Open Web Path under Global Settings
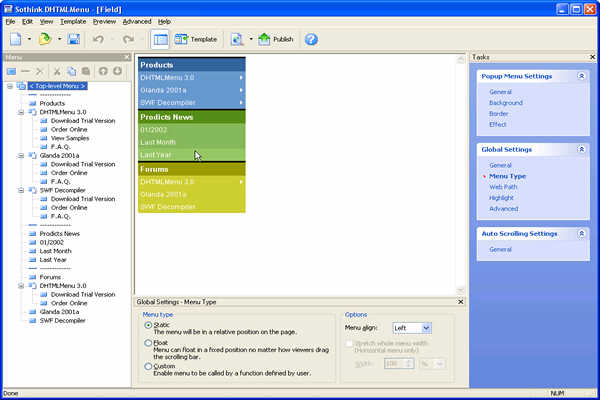The height and width of the screenshot is (400, 600). click(503, 187)
